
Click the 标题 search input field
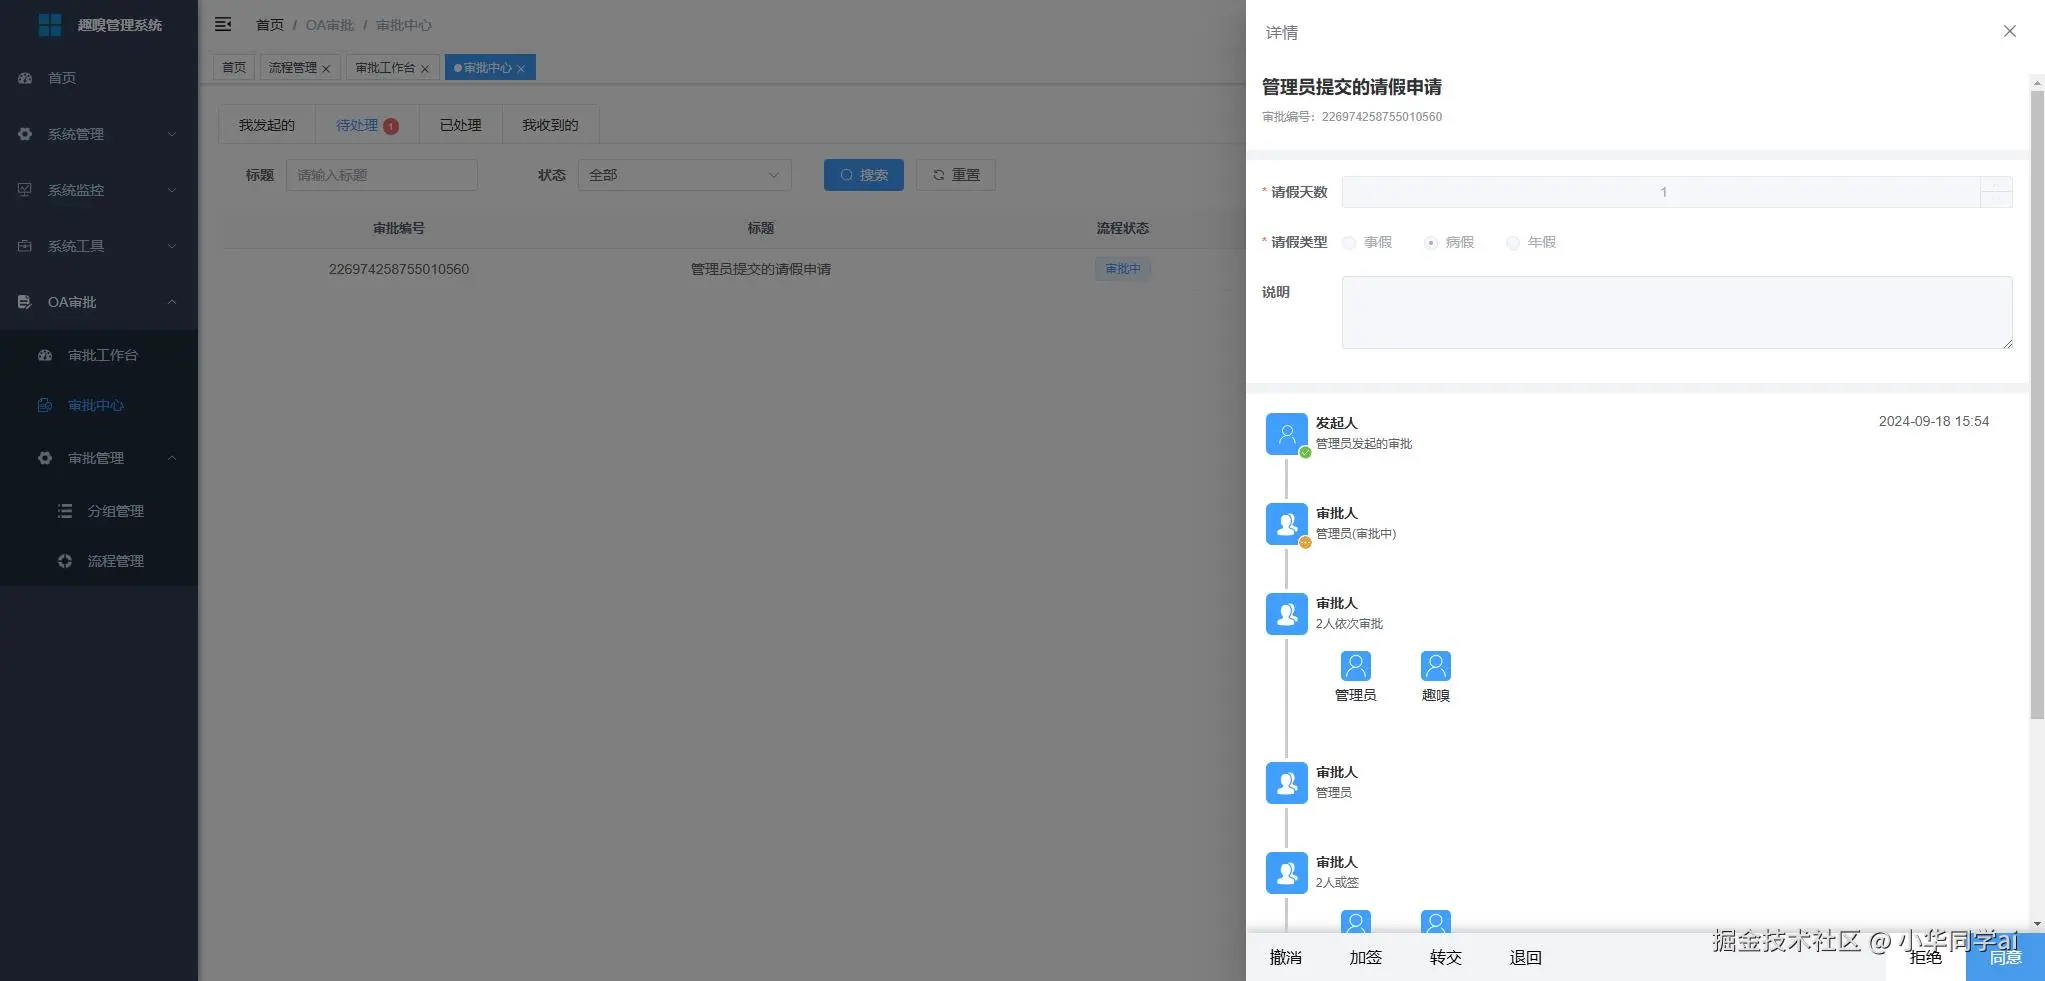point(382,175)
